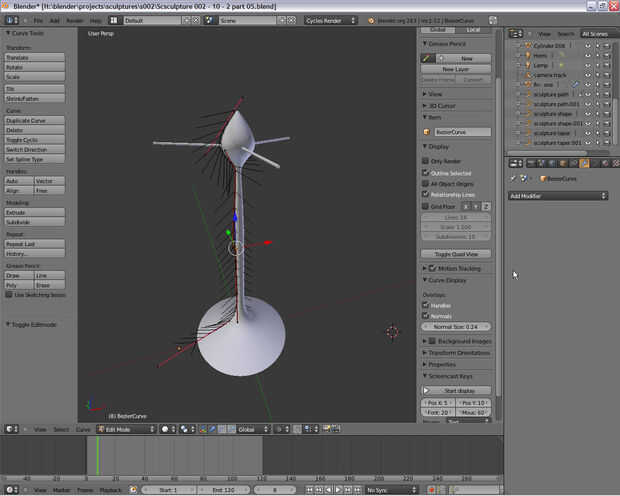
Task: Hide sculpture path in outliner with eye
Action: (588, 94)
